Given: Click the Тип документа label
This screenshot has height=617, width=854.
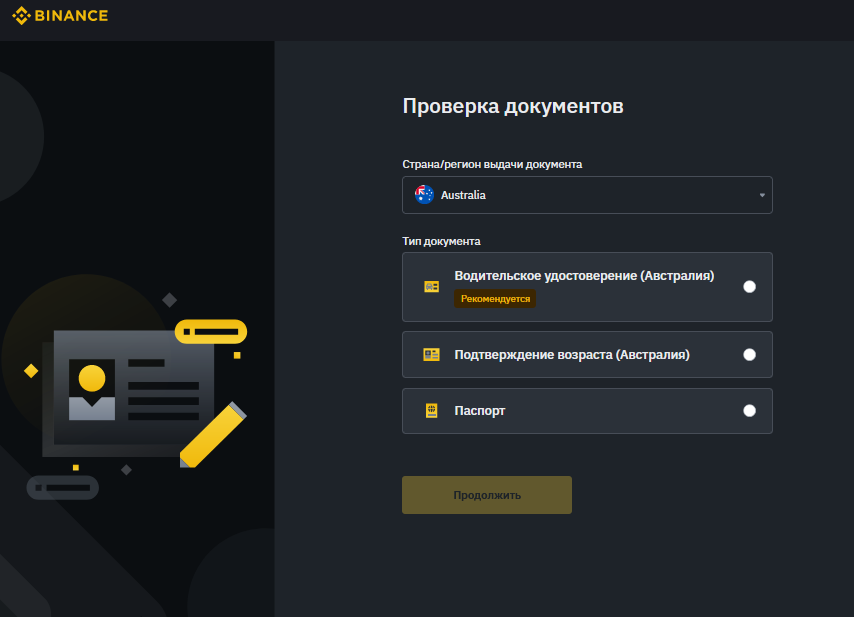Looking at the screenshot, I should [x=441, y=241].
